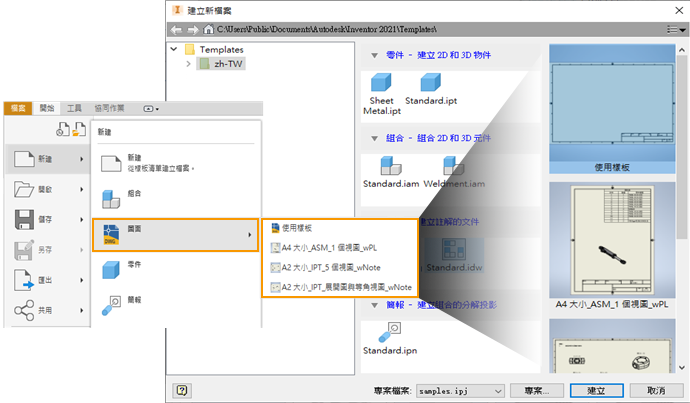Viewport: 690px width, 403px height.
Task: Select the 圖面 drawing entry
Action: (x=175, y=235)
